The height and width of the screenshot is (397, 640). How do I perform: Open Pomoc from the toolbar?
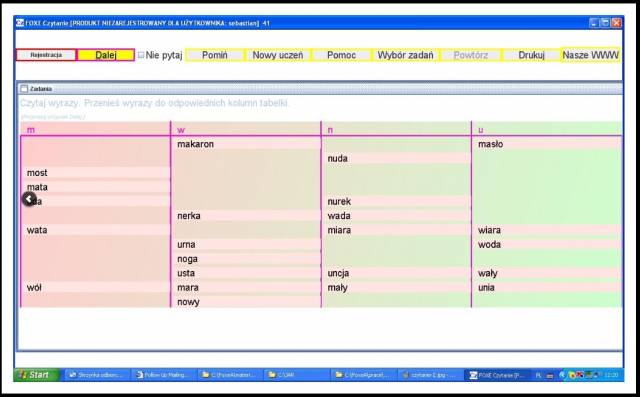click(341, 55)
